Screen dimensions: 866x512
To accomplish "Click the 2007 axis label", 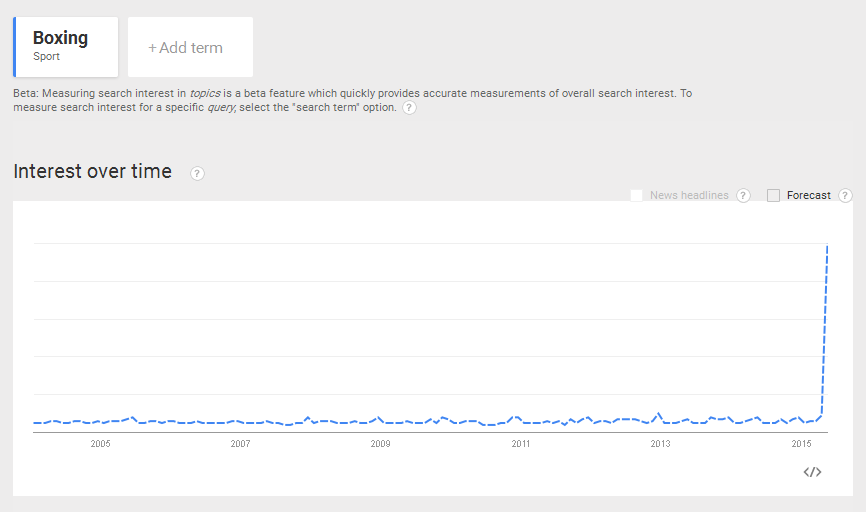I will (x=240, y=444).
